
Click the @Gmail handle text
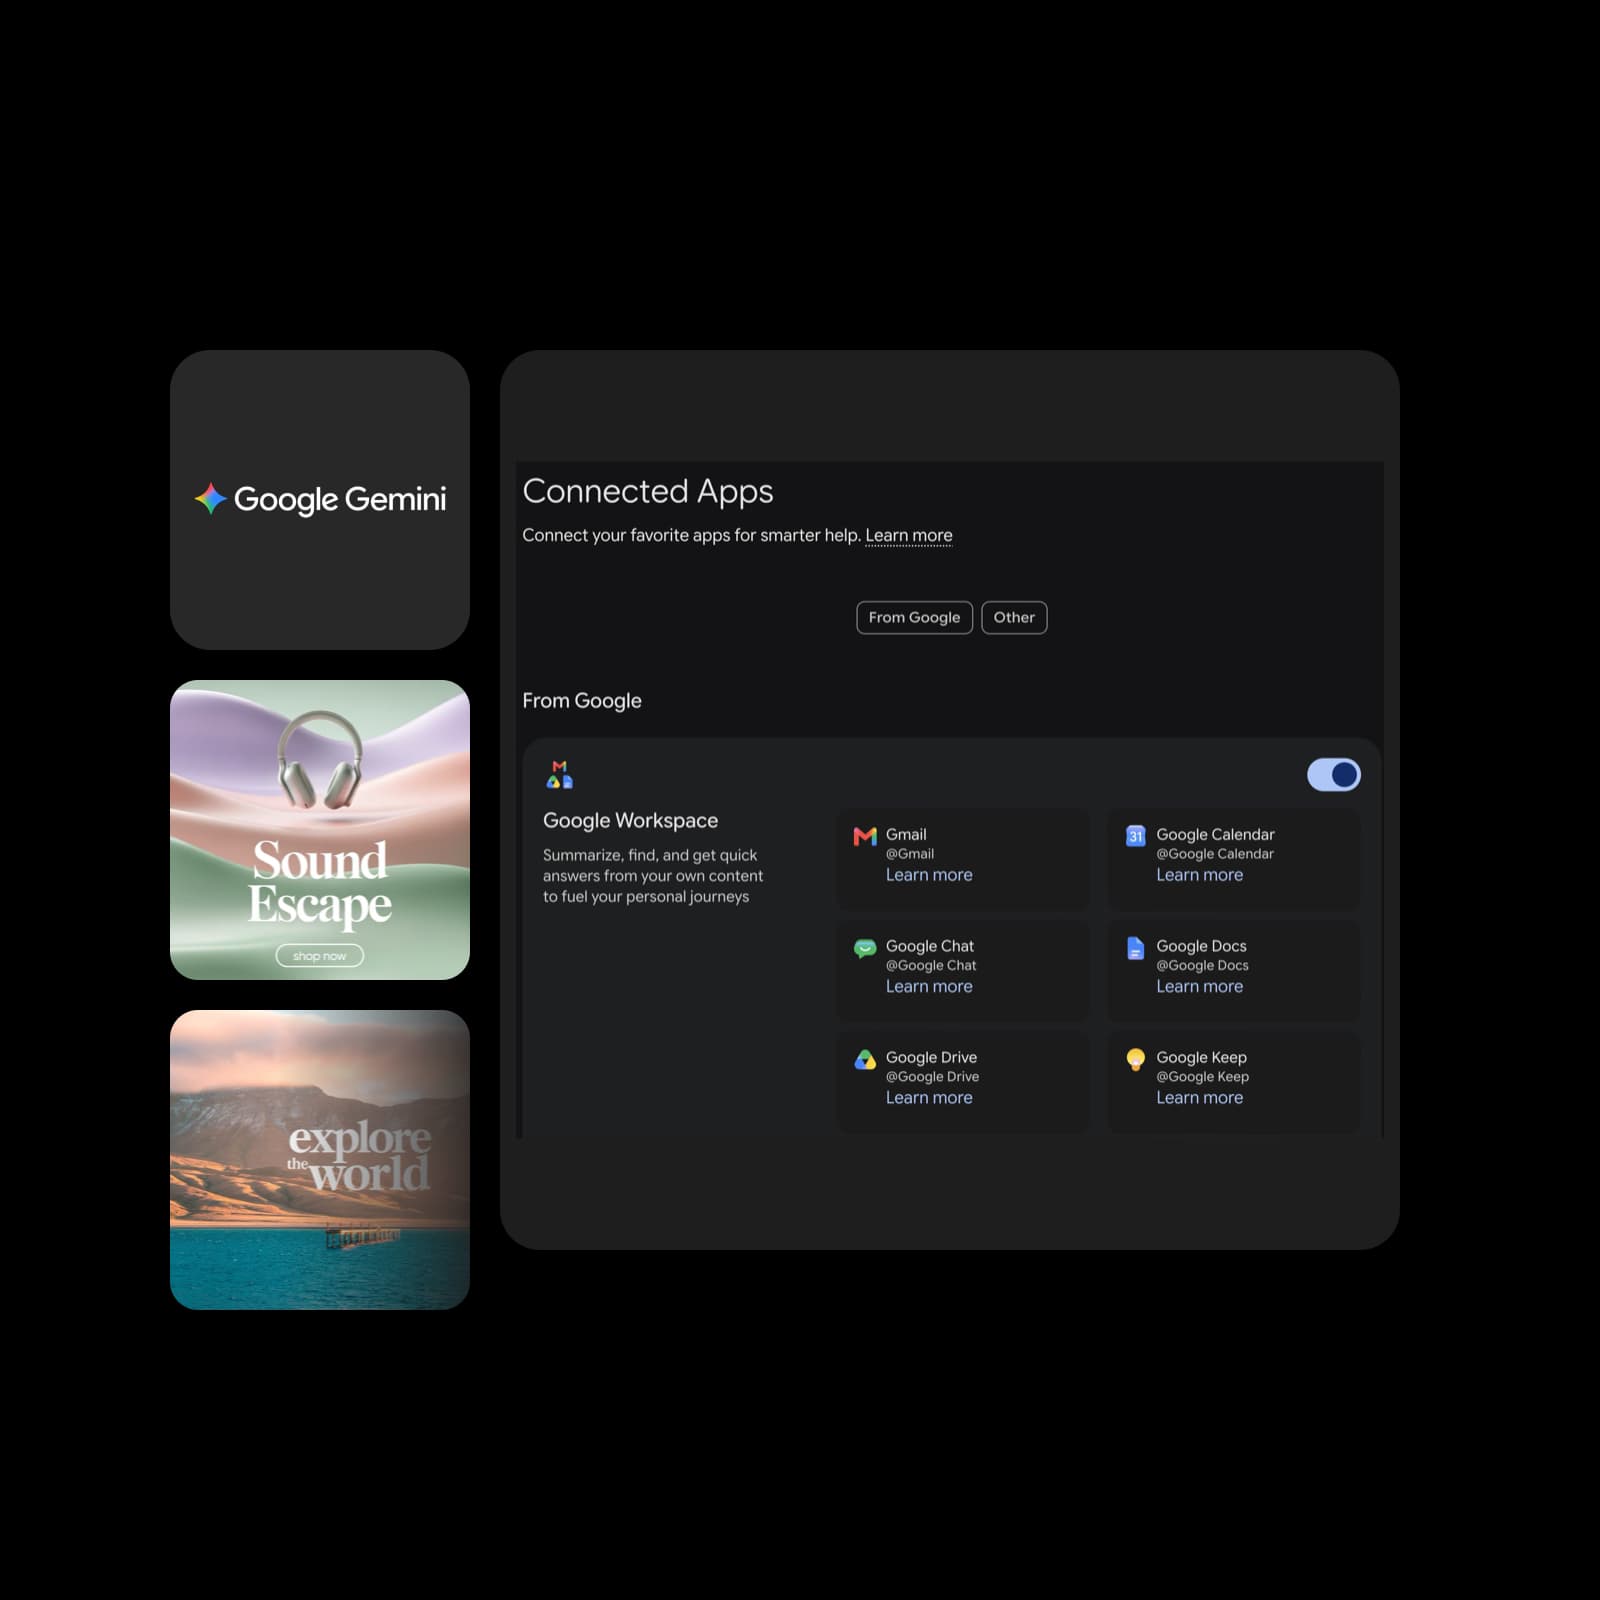[x=910, y=854]
